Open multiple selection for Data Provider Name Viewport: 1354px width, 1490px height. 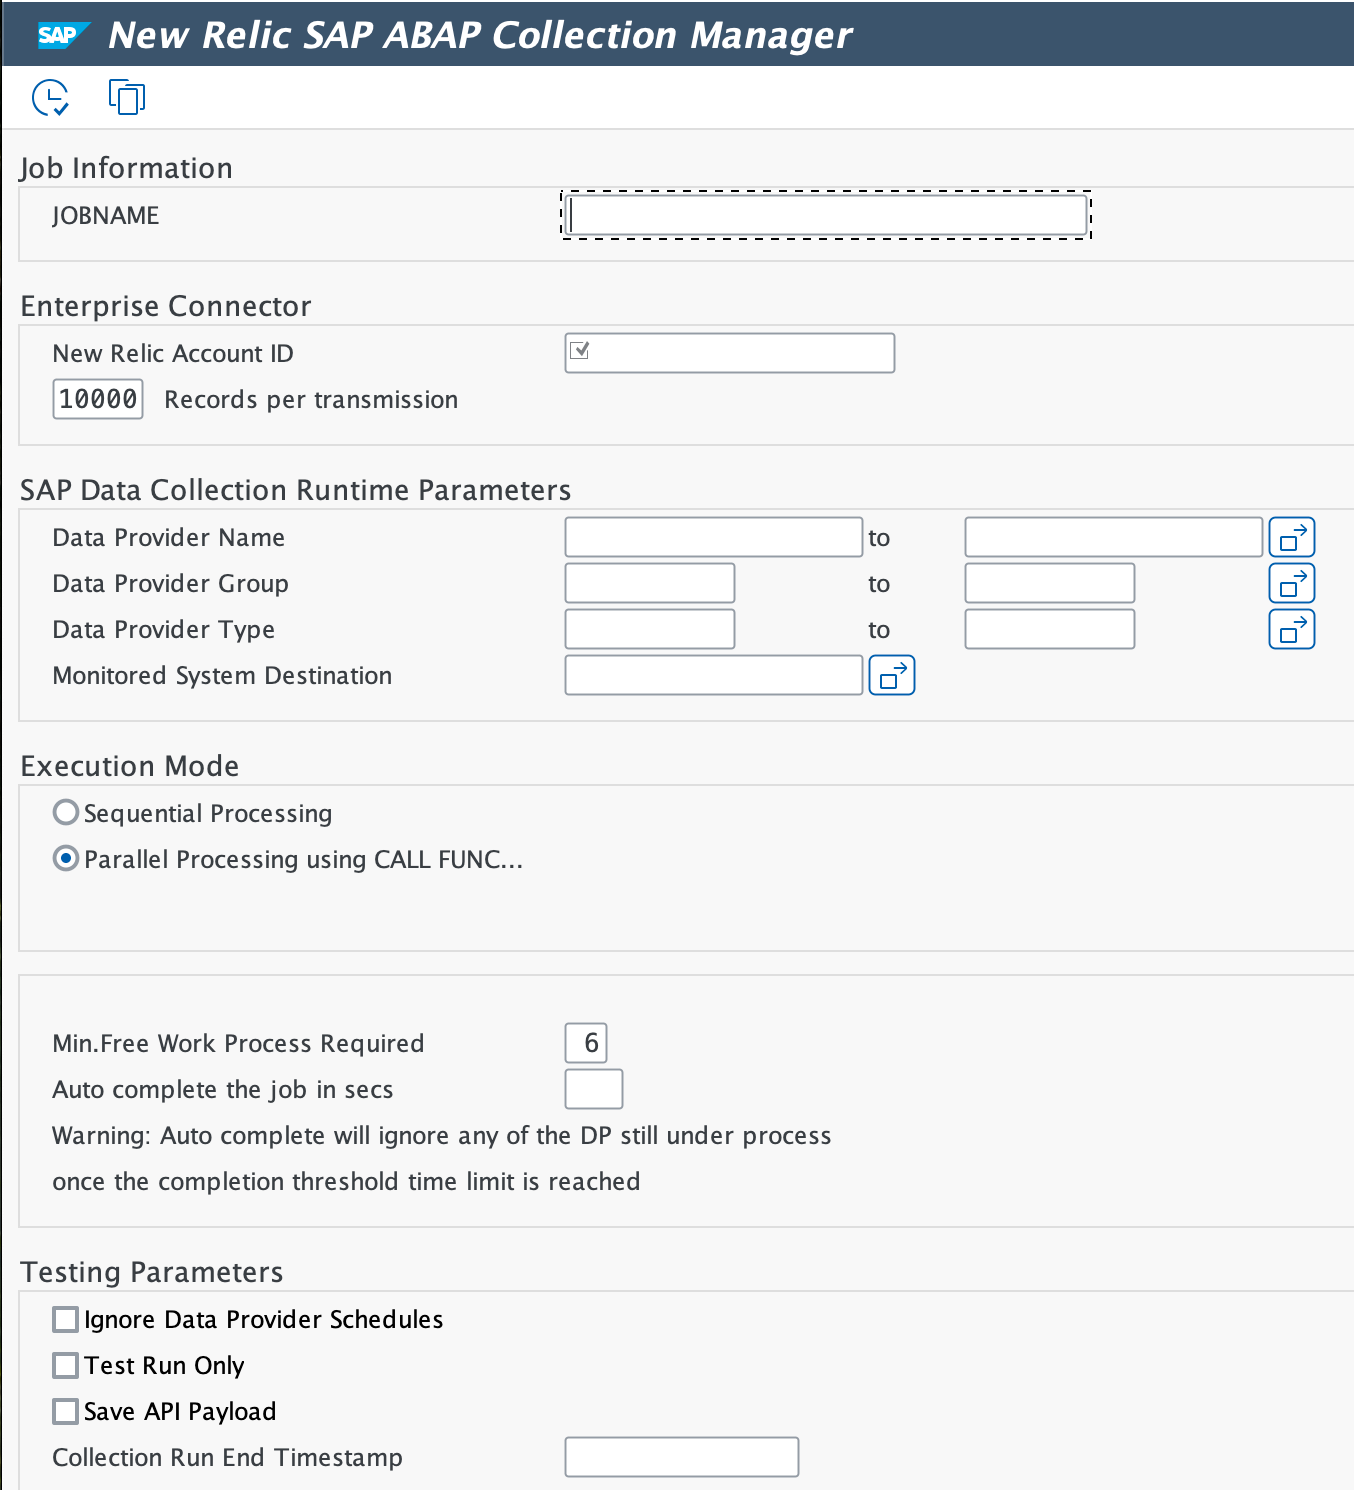point(1291,537)
